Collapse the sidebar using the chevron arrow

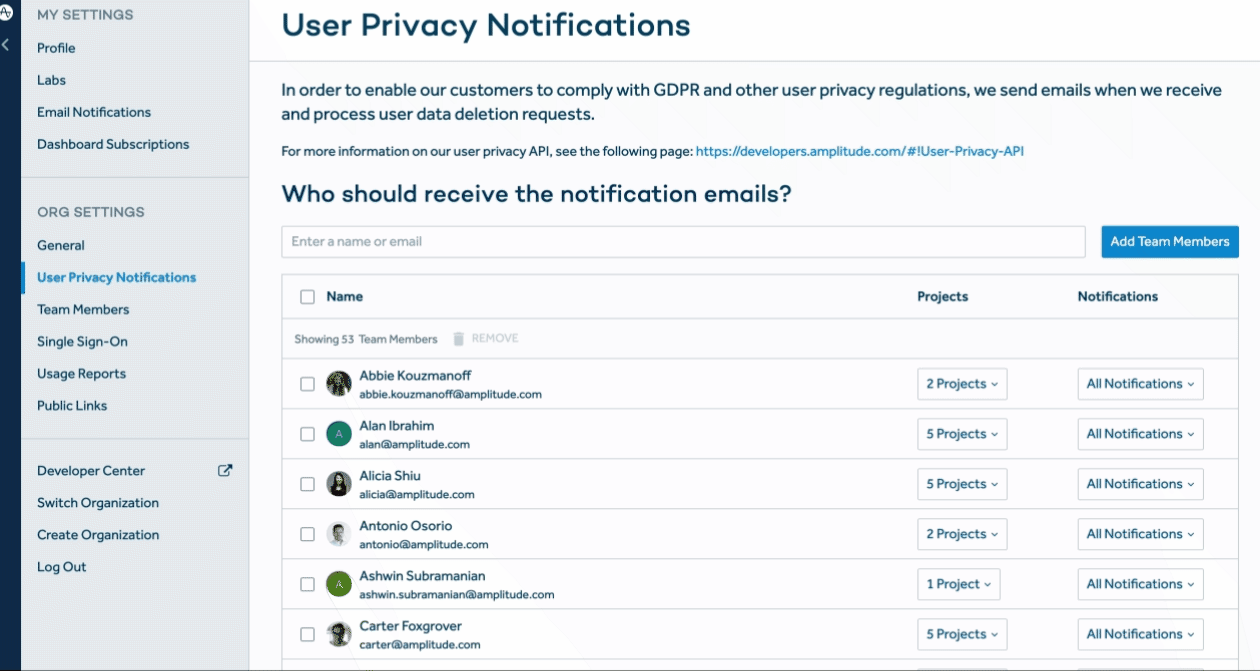[x=5, y=46]
